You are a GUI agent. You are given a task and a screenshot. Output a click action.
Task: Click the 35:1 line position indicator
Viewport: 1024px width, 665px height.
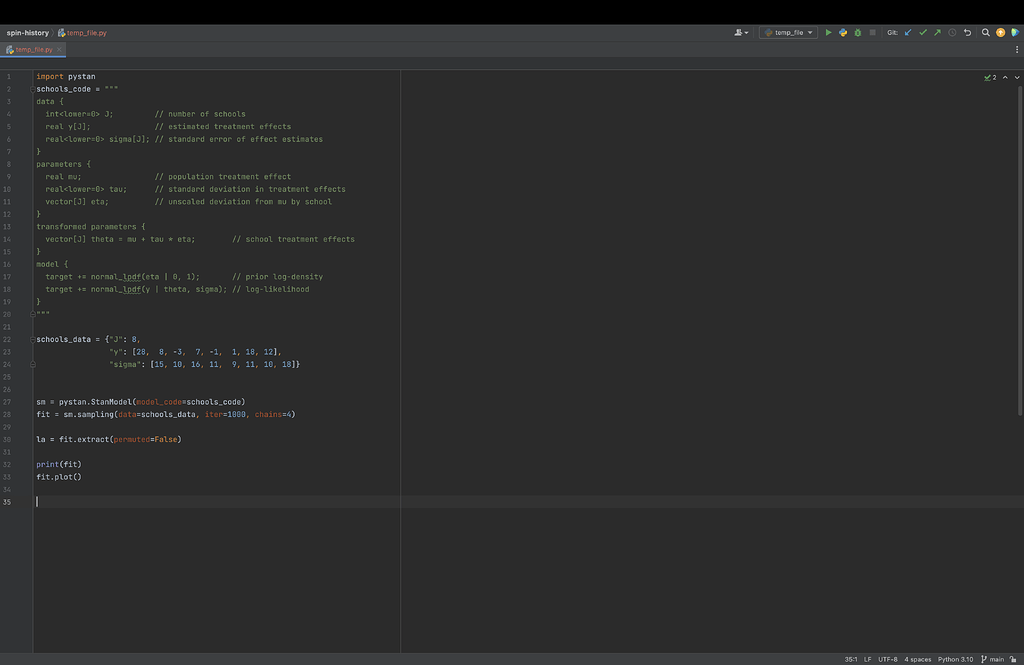coord(851,659)
